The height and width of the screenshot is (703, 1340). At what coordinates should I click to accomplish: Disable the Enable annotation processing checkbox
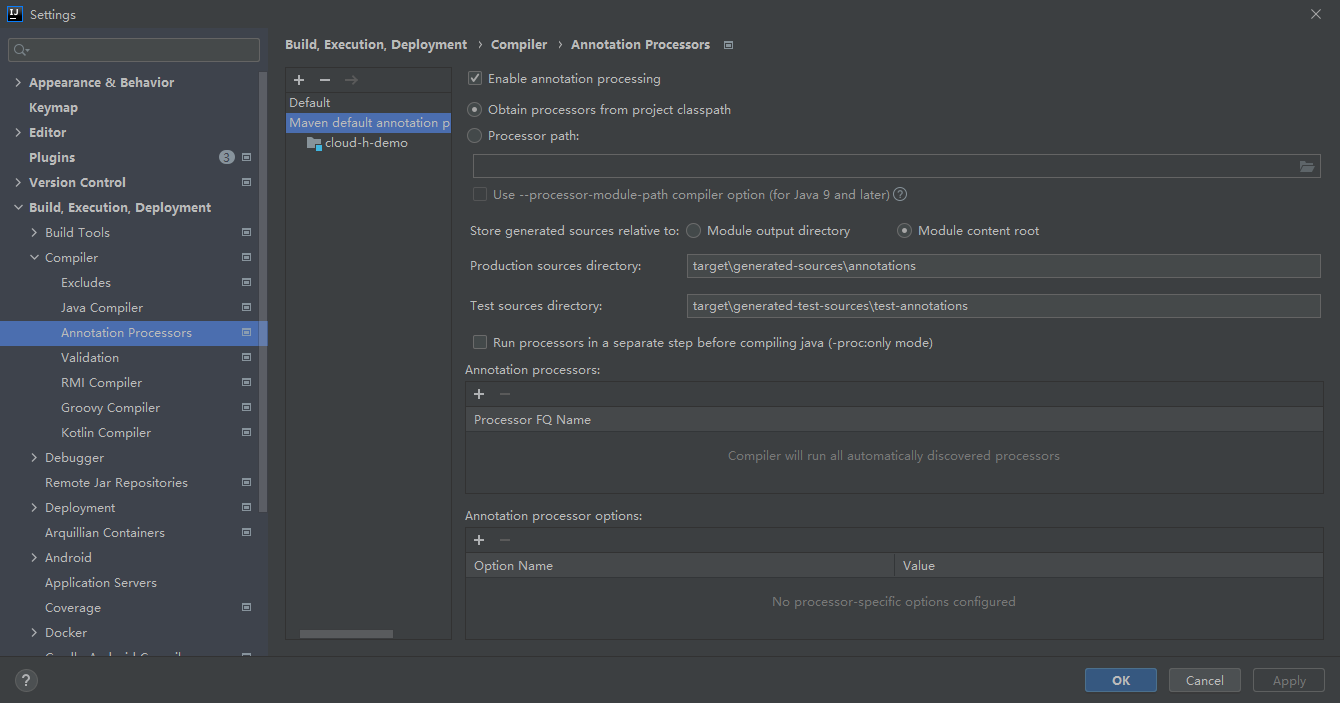476,78
